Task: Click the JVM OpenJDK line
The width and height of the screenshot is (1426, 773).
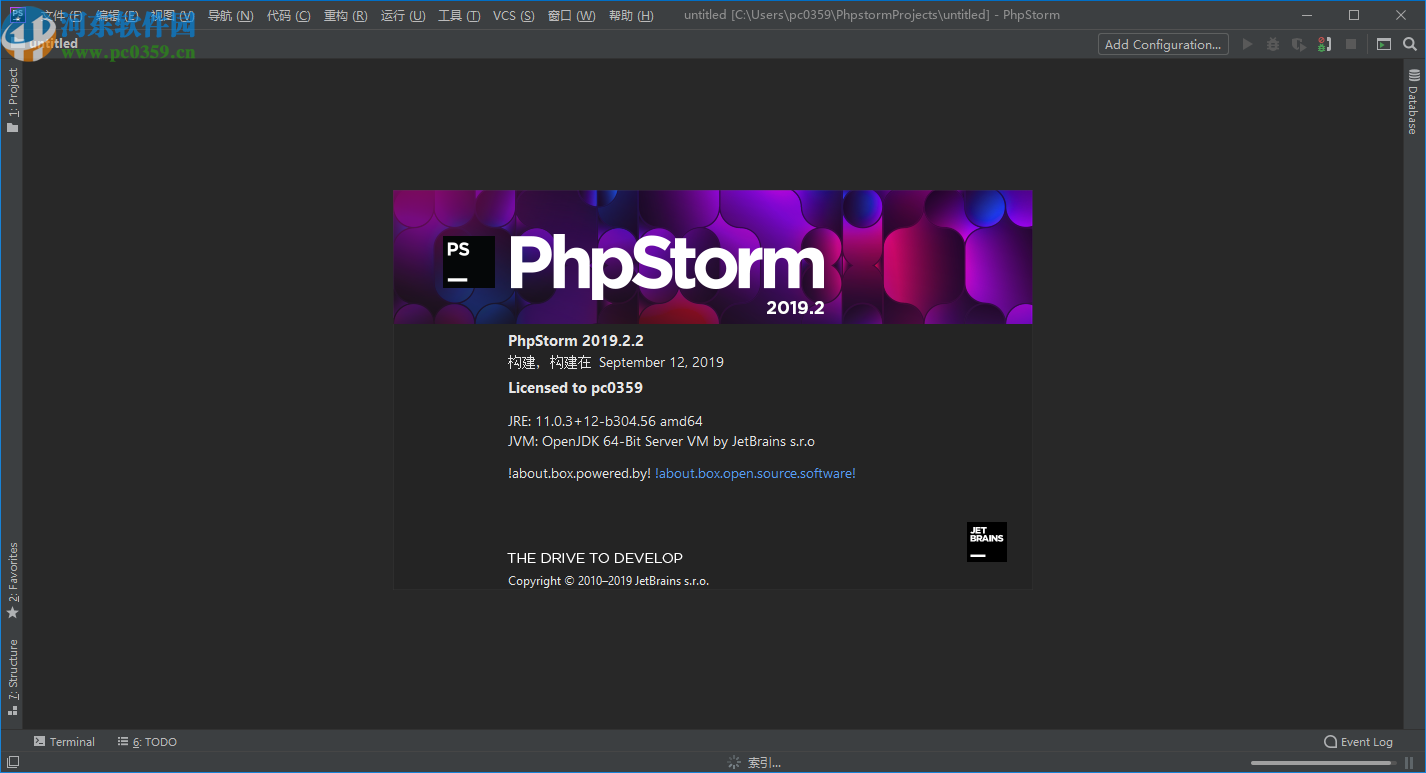Action: click(661, 441)
